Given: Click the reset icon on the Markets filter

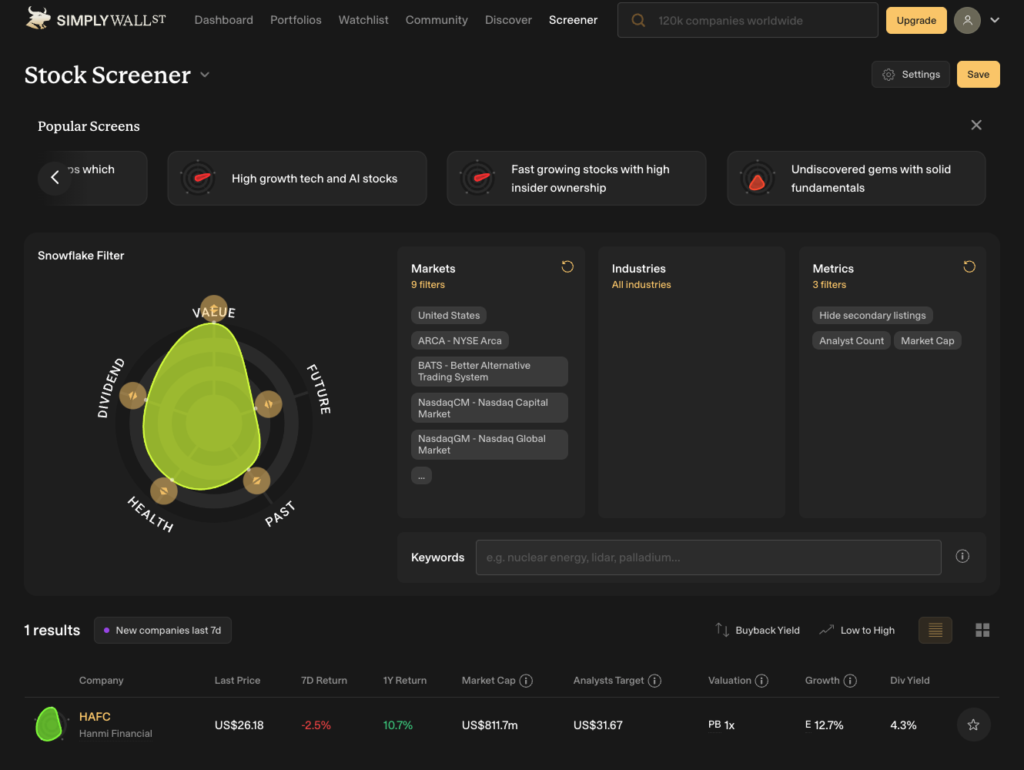Looking at the screenshot, I should pyautogui.click(x=567, y=267).
